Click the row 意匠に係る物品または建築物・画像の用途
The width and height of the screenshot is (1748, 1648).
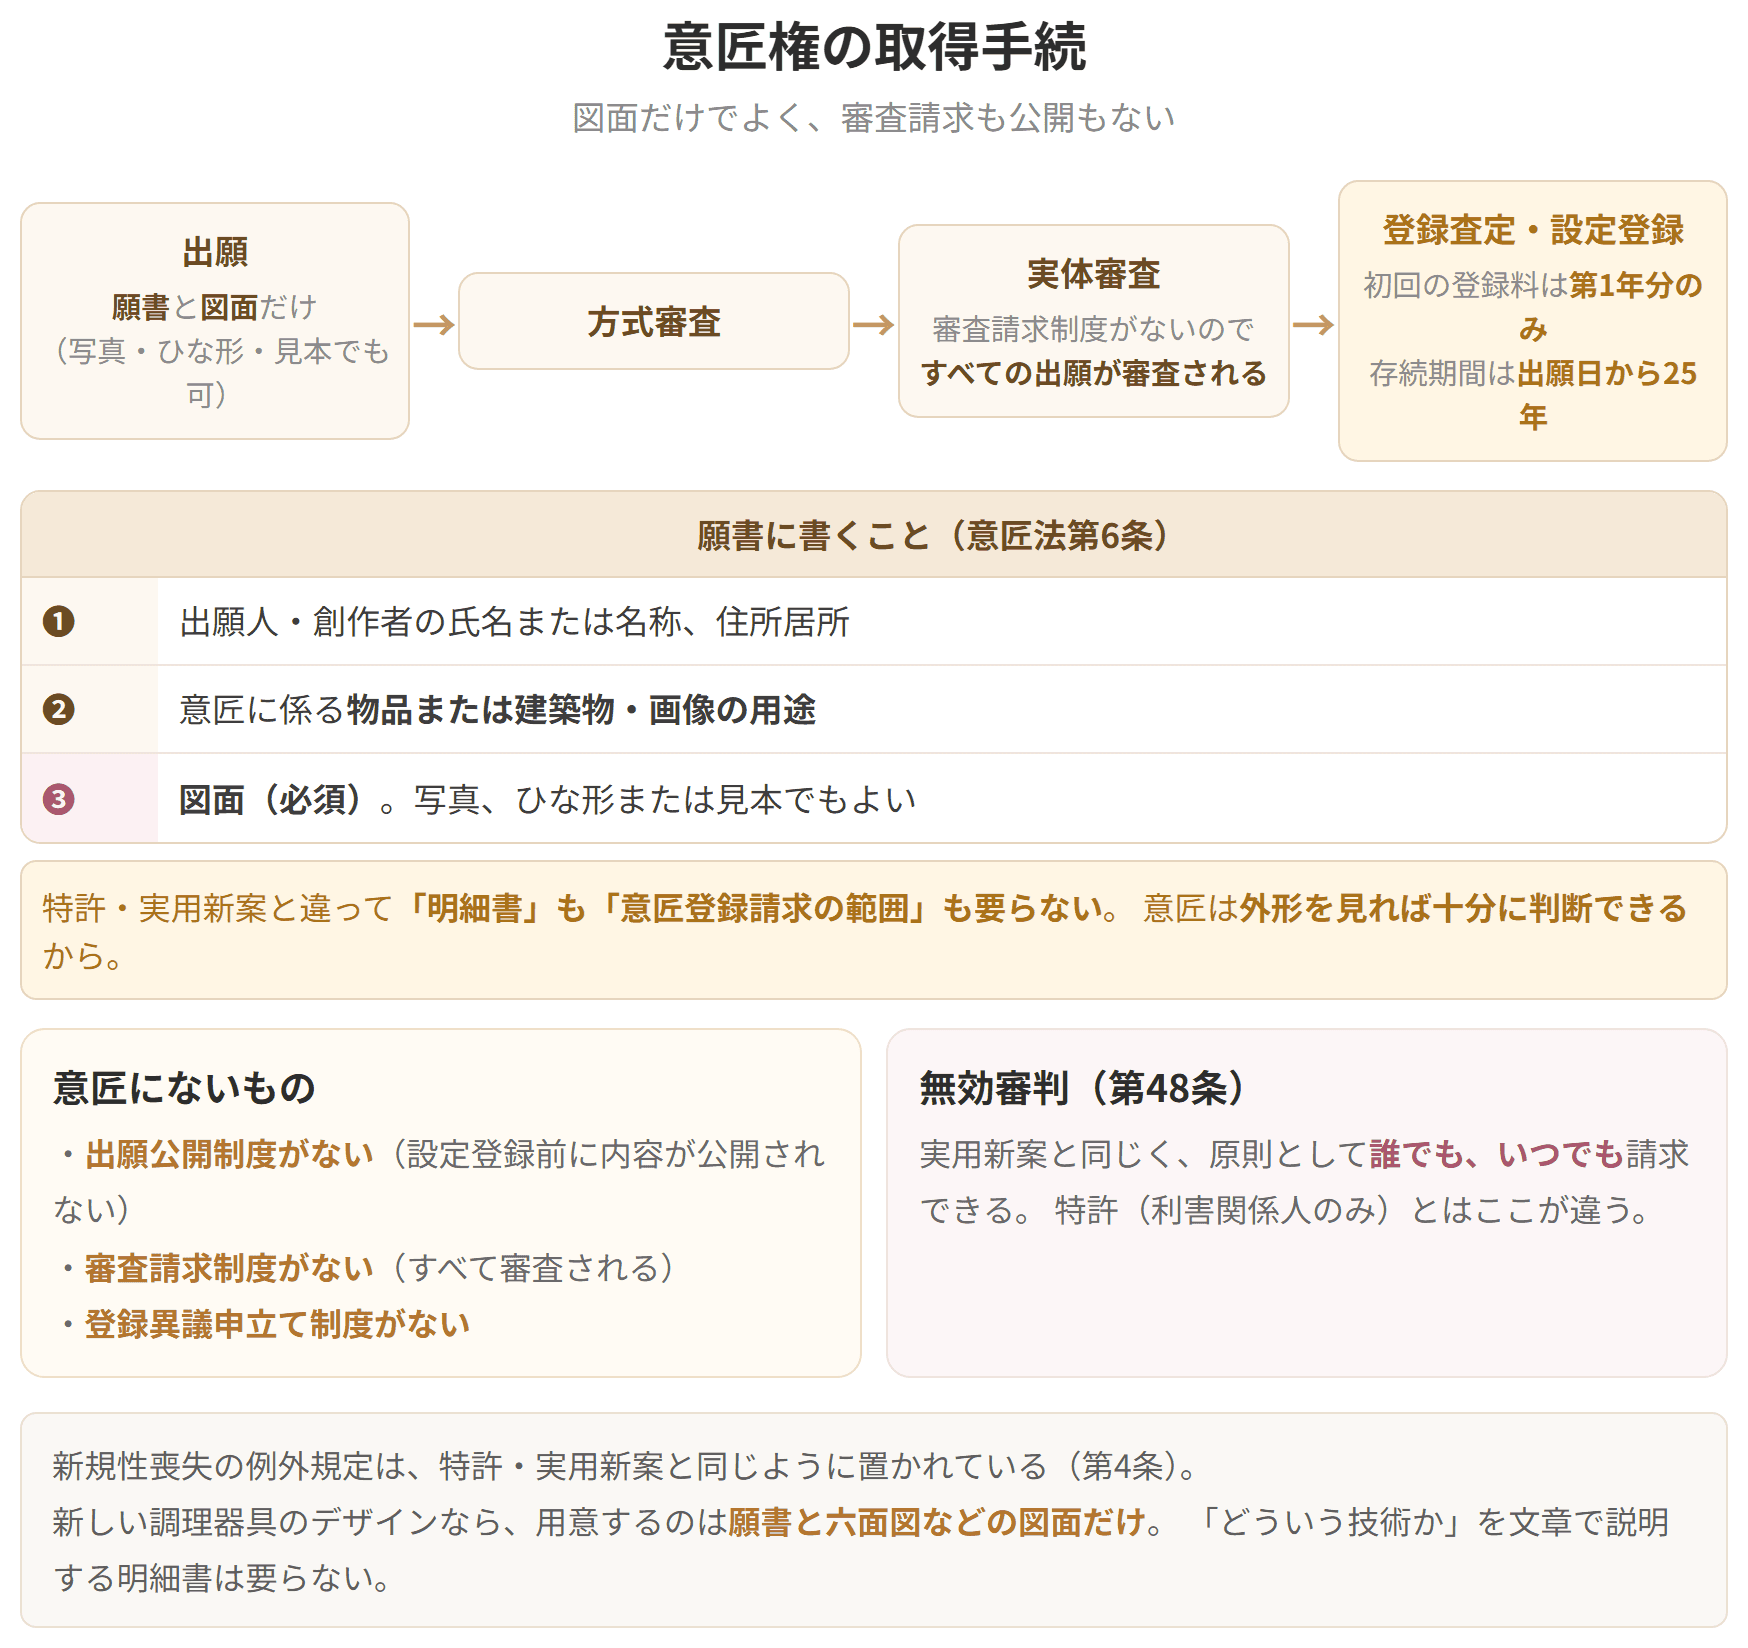coord(874,710)
